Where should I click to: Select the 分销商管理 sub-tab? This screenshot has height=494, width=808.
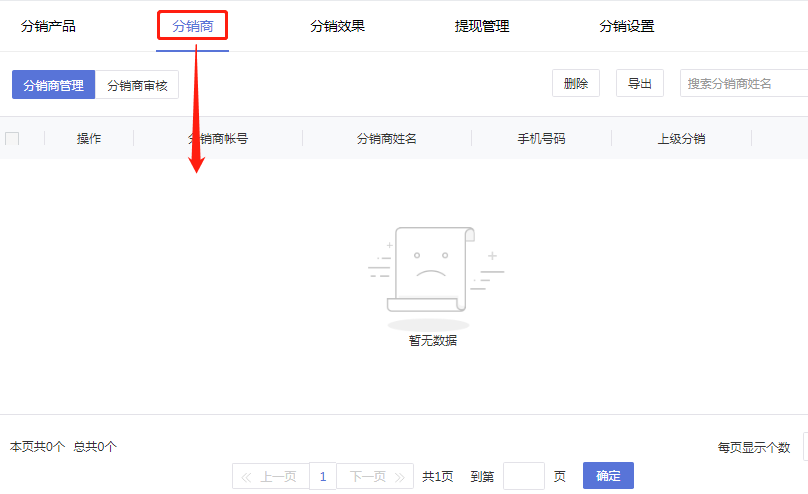tap(54, 85)
